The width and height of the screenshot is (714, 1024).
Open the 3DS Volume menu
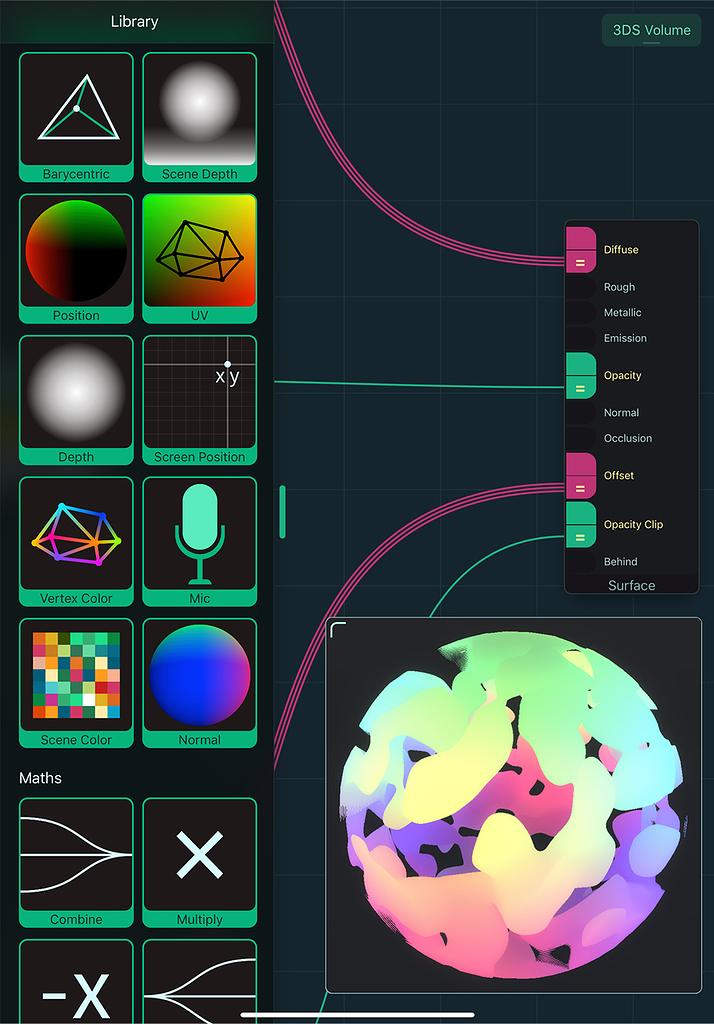click(x=651, y=30)
